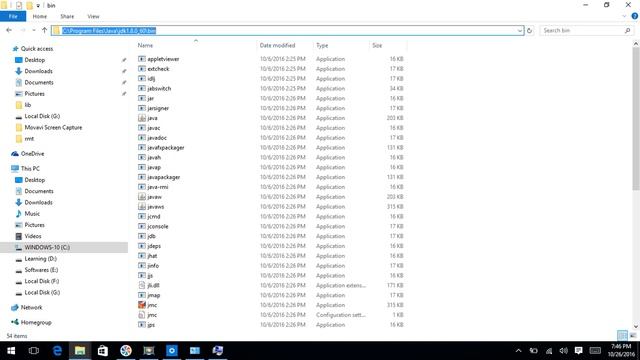Screen dimensions: 640x360
Task: Select Homegroup in the navigation pane
Action: tap(36, 322)
